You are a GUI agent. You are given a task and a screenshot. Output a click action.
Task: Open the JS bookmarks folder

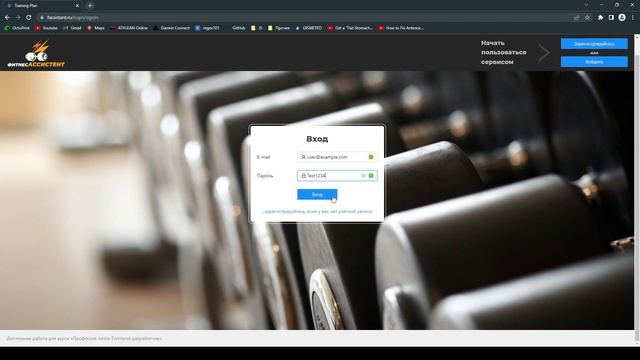257,28
